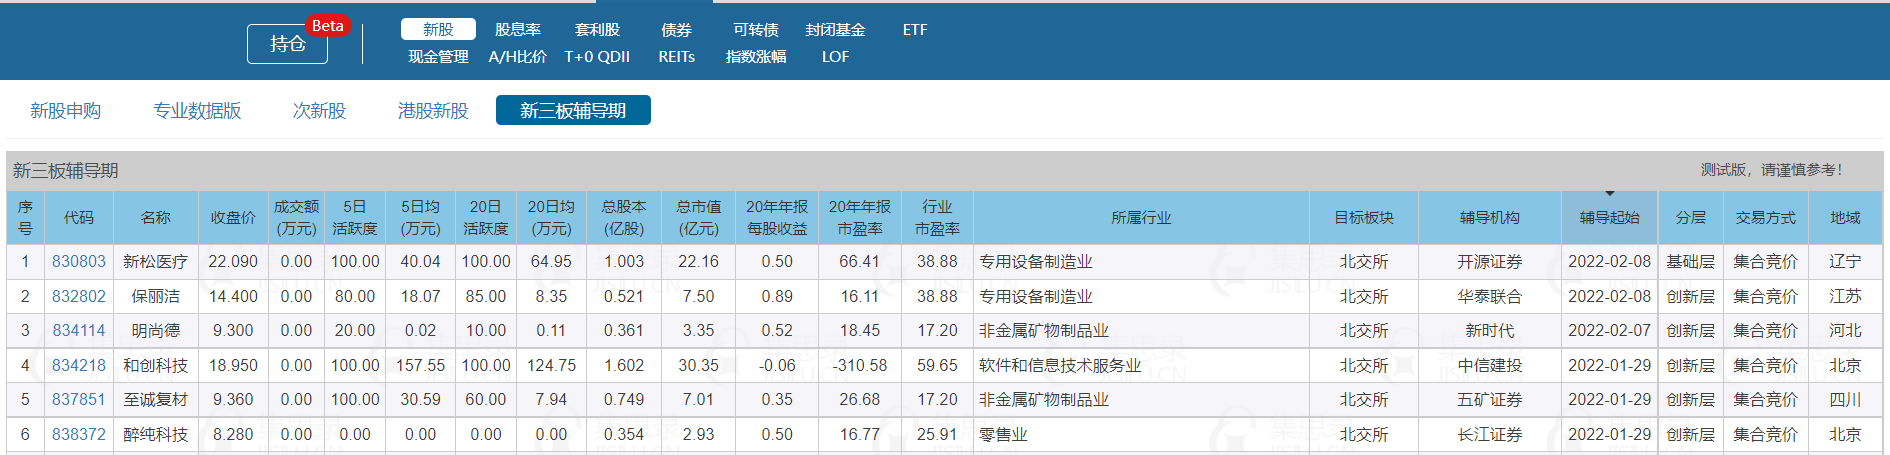Open the 封闭基金 menu item
Image resolution: width=1890 pixels, height=455 pixels.
point(836,30)
